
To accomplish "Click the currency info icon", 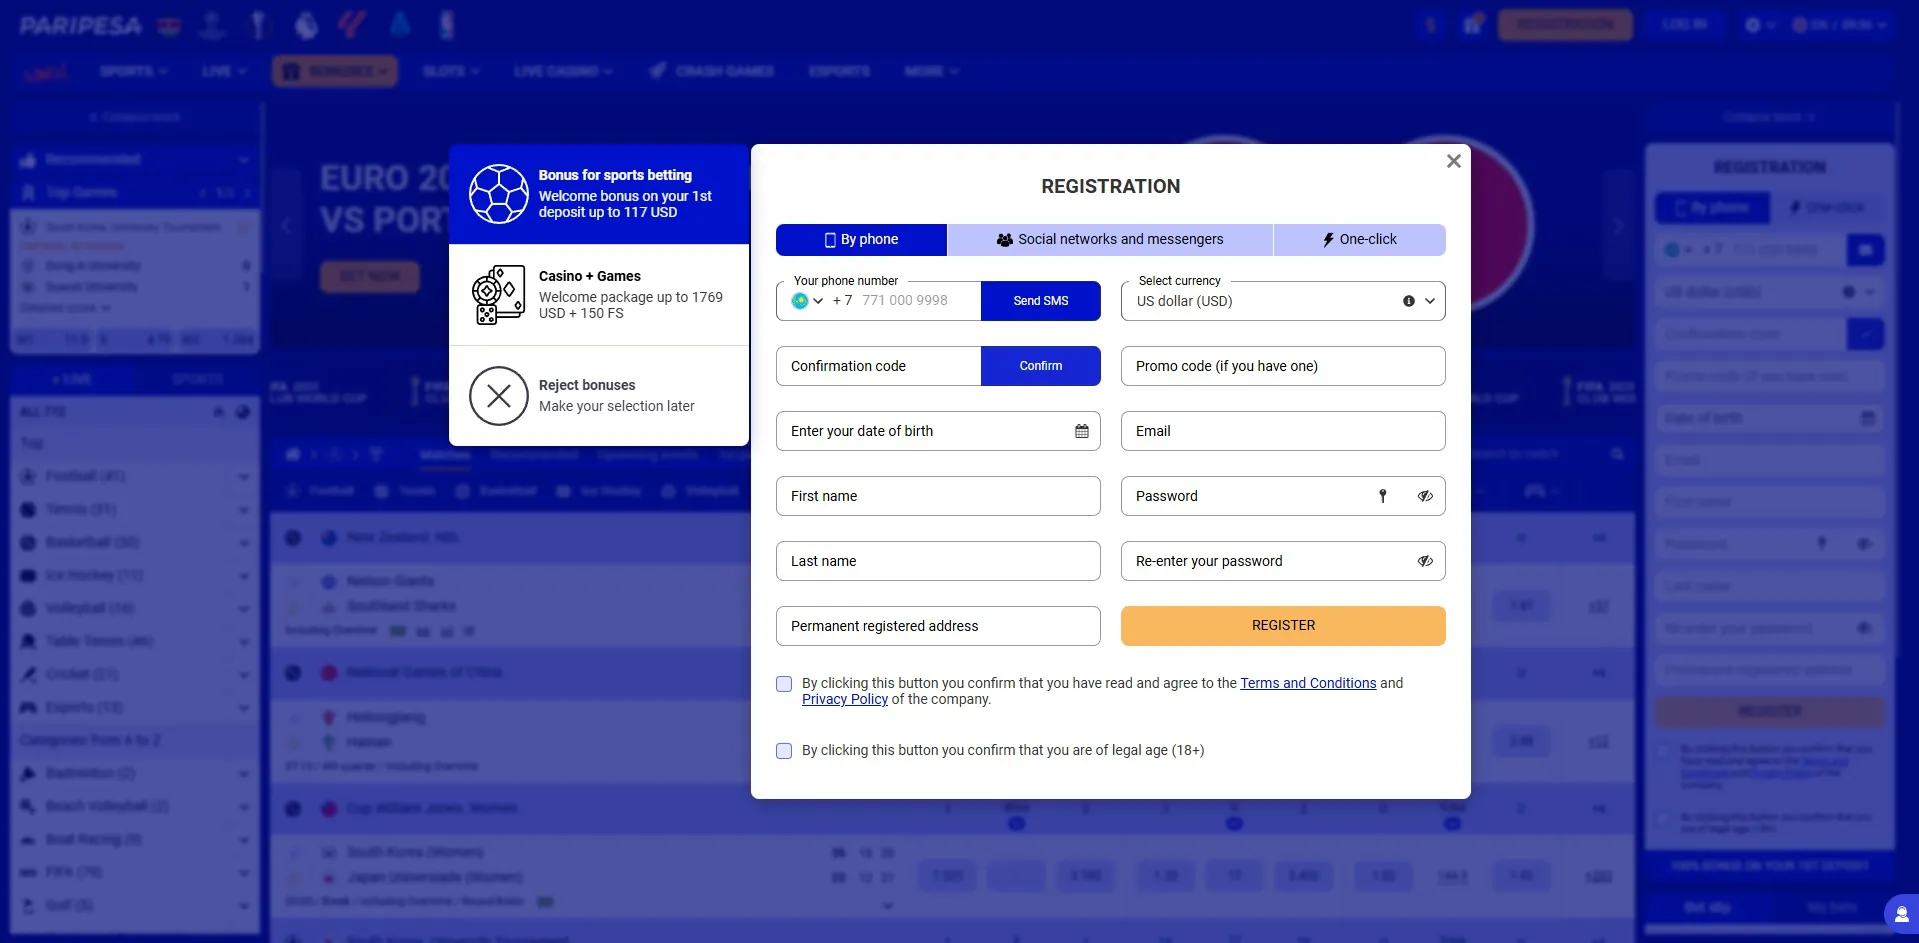I will (x=1408, y=300).
